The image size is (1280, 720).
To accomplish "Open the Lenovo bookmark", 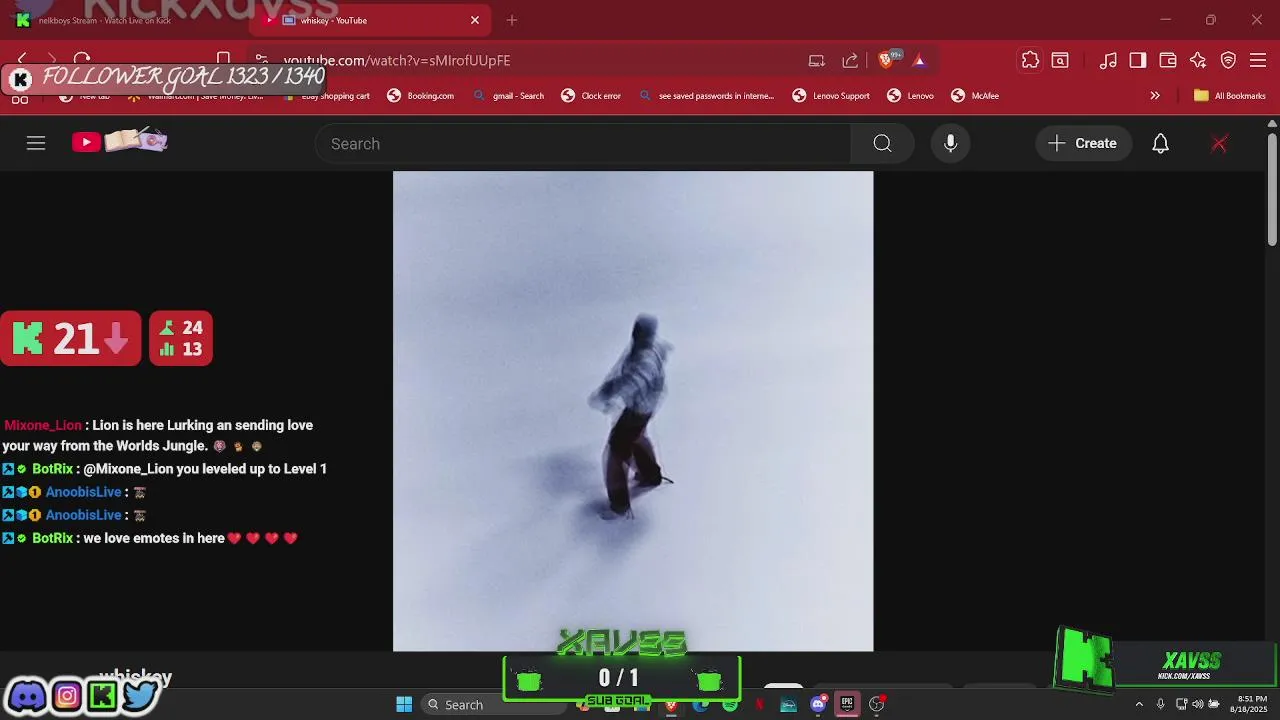I will (x=910, y=96).
